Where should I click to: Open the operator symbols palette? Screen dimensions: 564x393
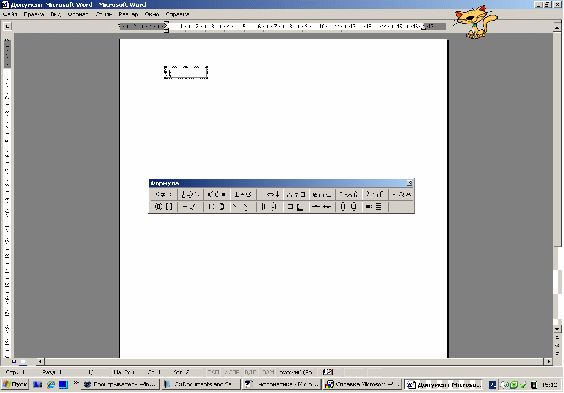pyautogui.click(x=243, y=195)
